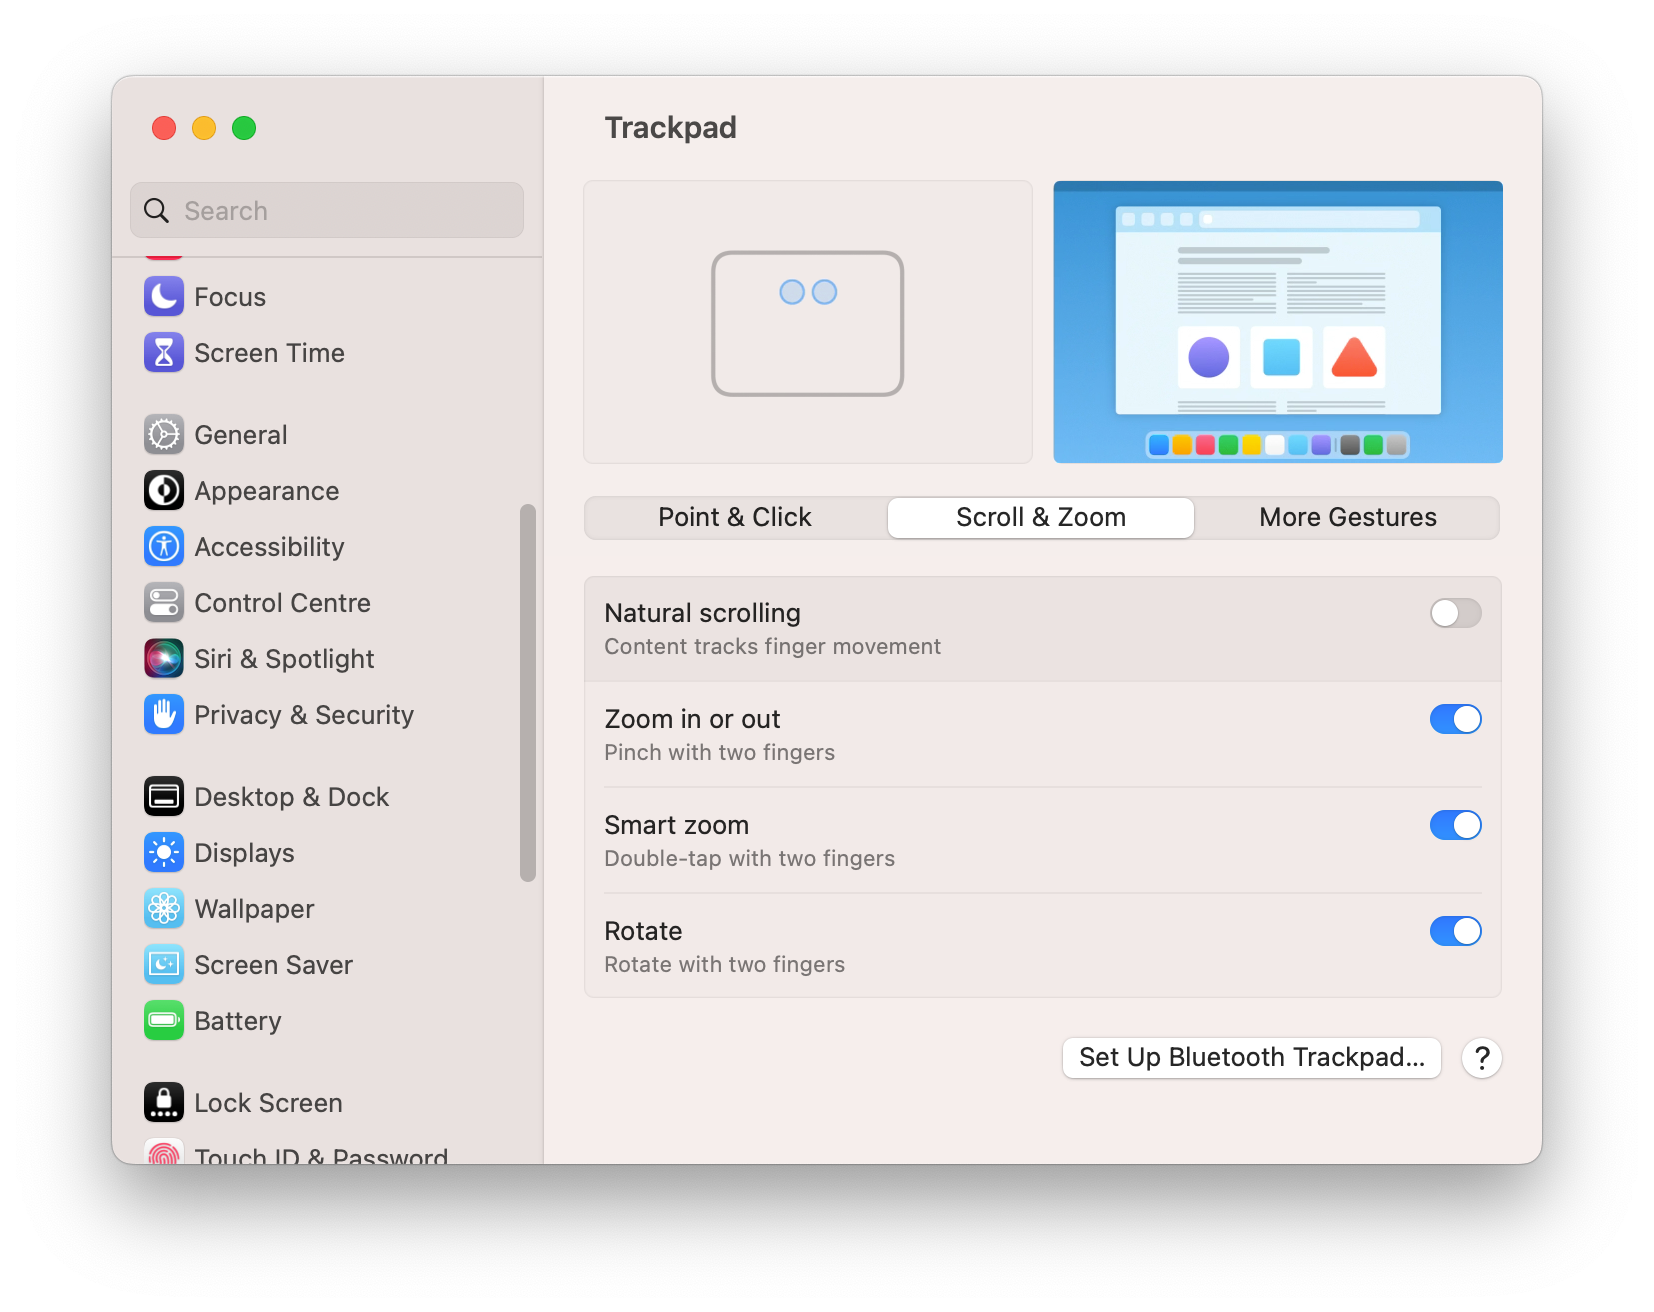
Task: Click the 'Accessibility' sidebar label
Action: (269, 547)
